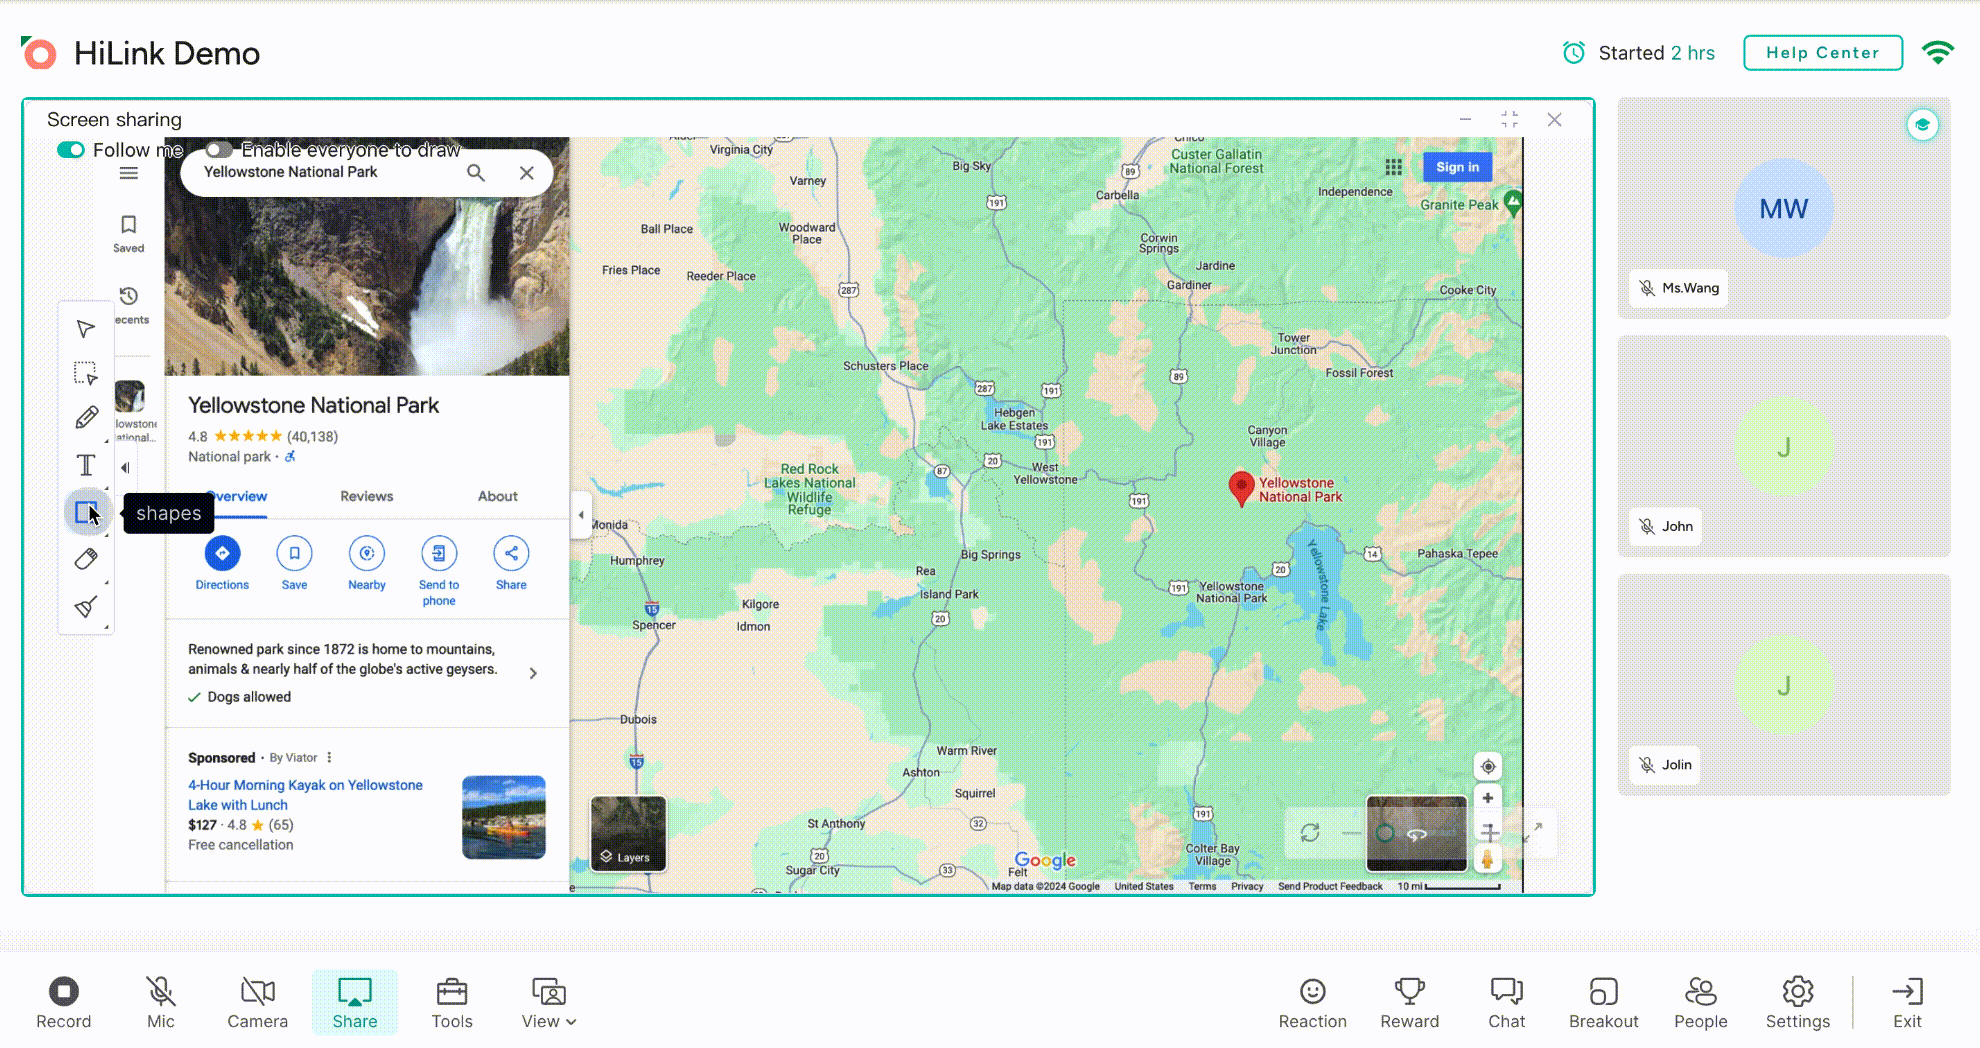Image resolution: width=1980 pixels, height=1048 pixels.
Task: Select the shapes tool
Action: click(87, 513)
